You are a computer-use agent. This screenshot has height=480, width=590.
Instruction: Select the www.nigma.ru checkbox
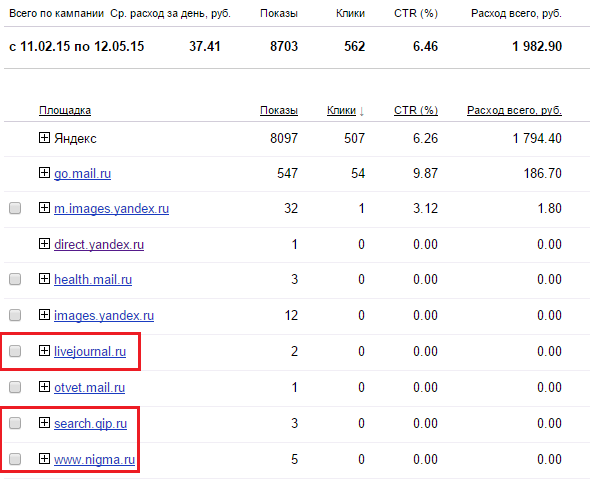pos(15,459)
